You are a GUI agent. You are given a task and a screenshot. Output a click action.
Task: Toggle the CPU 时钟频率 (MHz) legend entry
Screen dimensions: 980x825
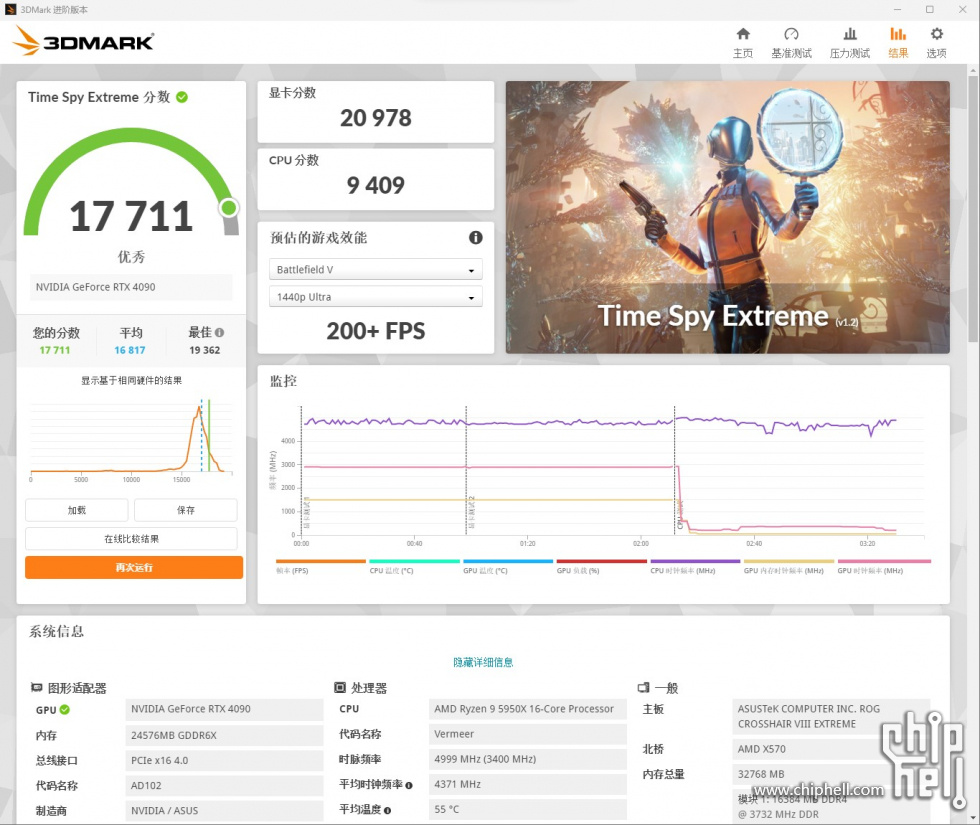click(x=696, y=566)
